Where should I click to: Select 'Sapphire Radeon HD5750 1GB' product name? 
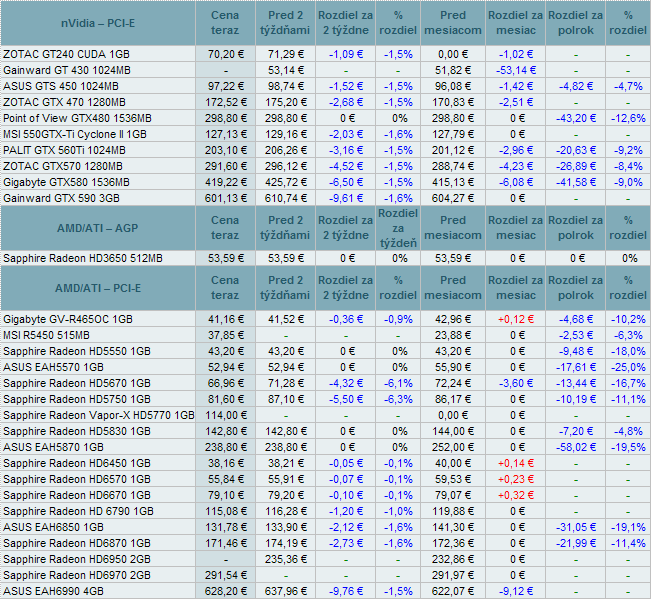coord(77,399)
